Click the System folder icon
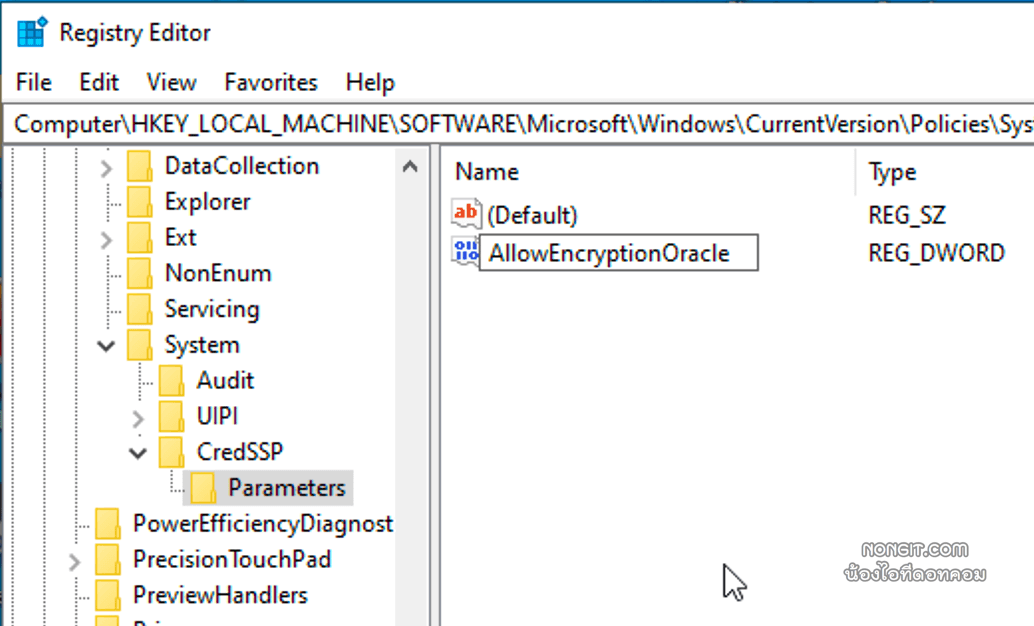Viewport: 1034px width, 626px height. point(139,344)
